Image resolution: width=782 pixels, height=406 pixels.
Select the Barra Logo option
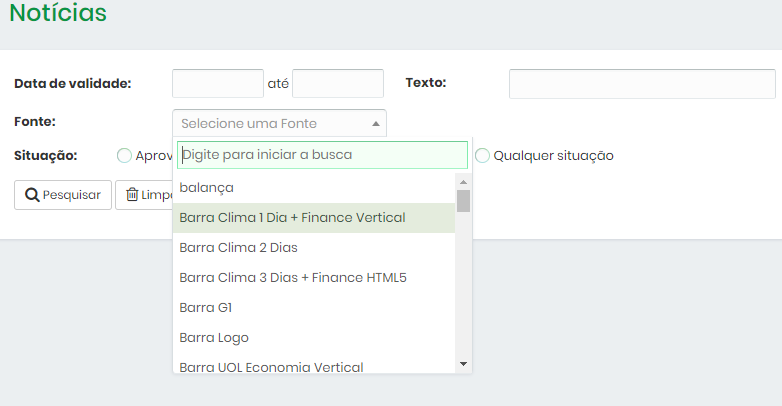coord(314,338)
